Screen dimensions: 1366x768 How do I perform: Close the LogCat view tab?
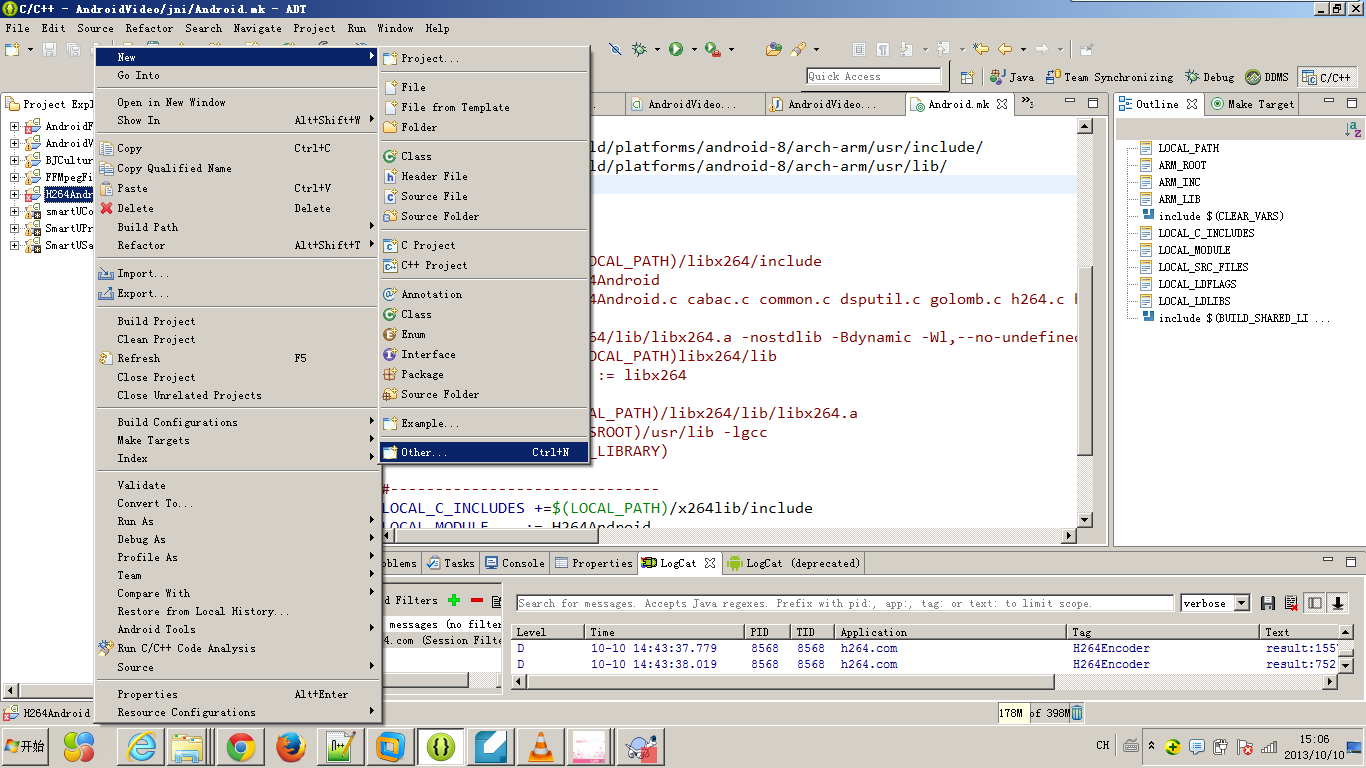(710, 563)
